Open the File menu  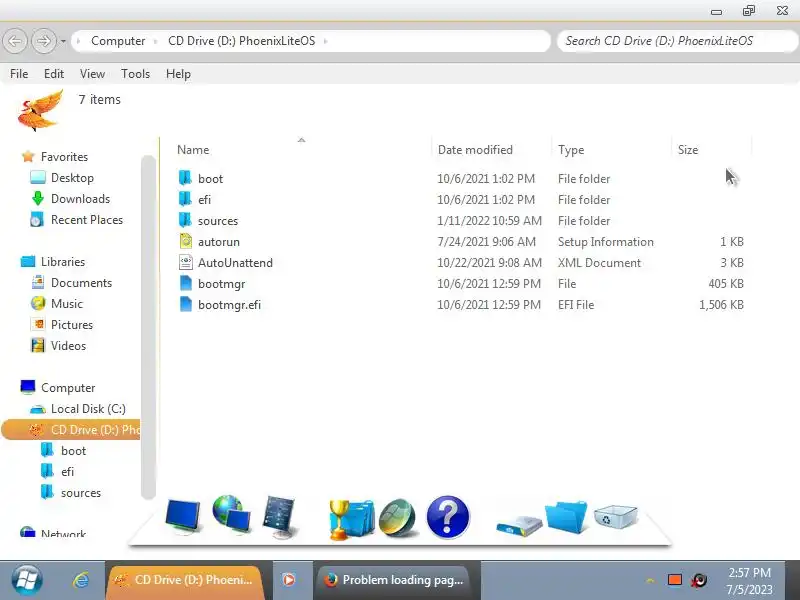point(19,74)
